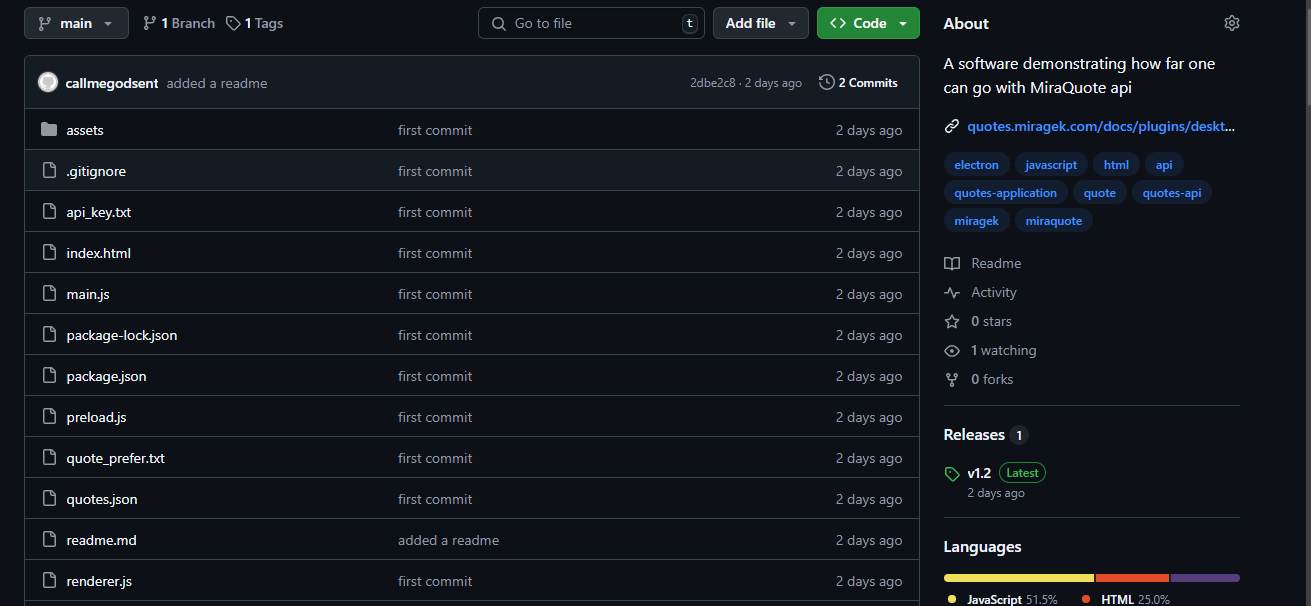Open the 'added a readme' commit in readme.md row

pos(448,540)
